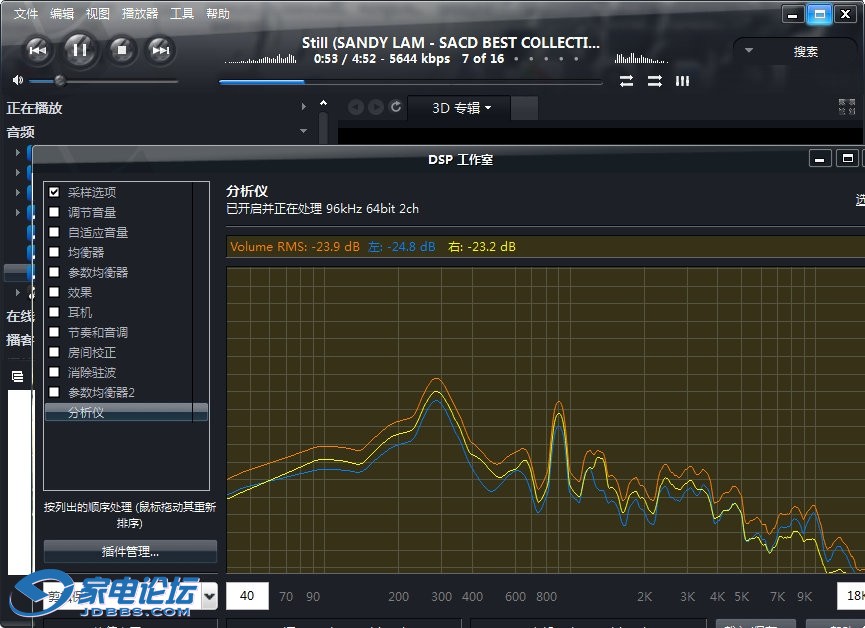Open the 文件 menu
865x628 pixels.
(x=26, y=14)
